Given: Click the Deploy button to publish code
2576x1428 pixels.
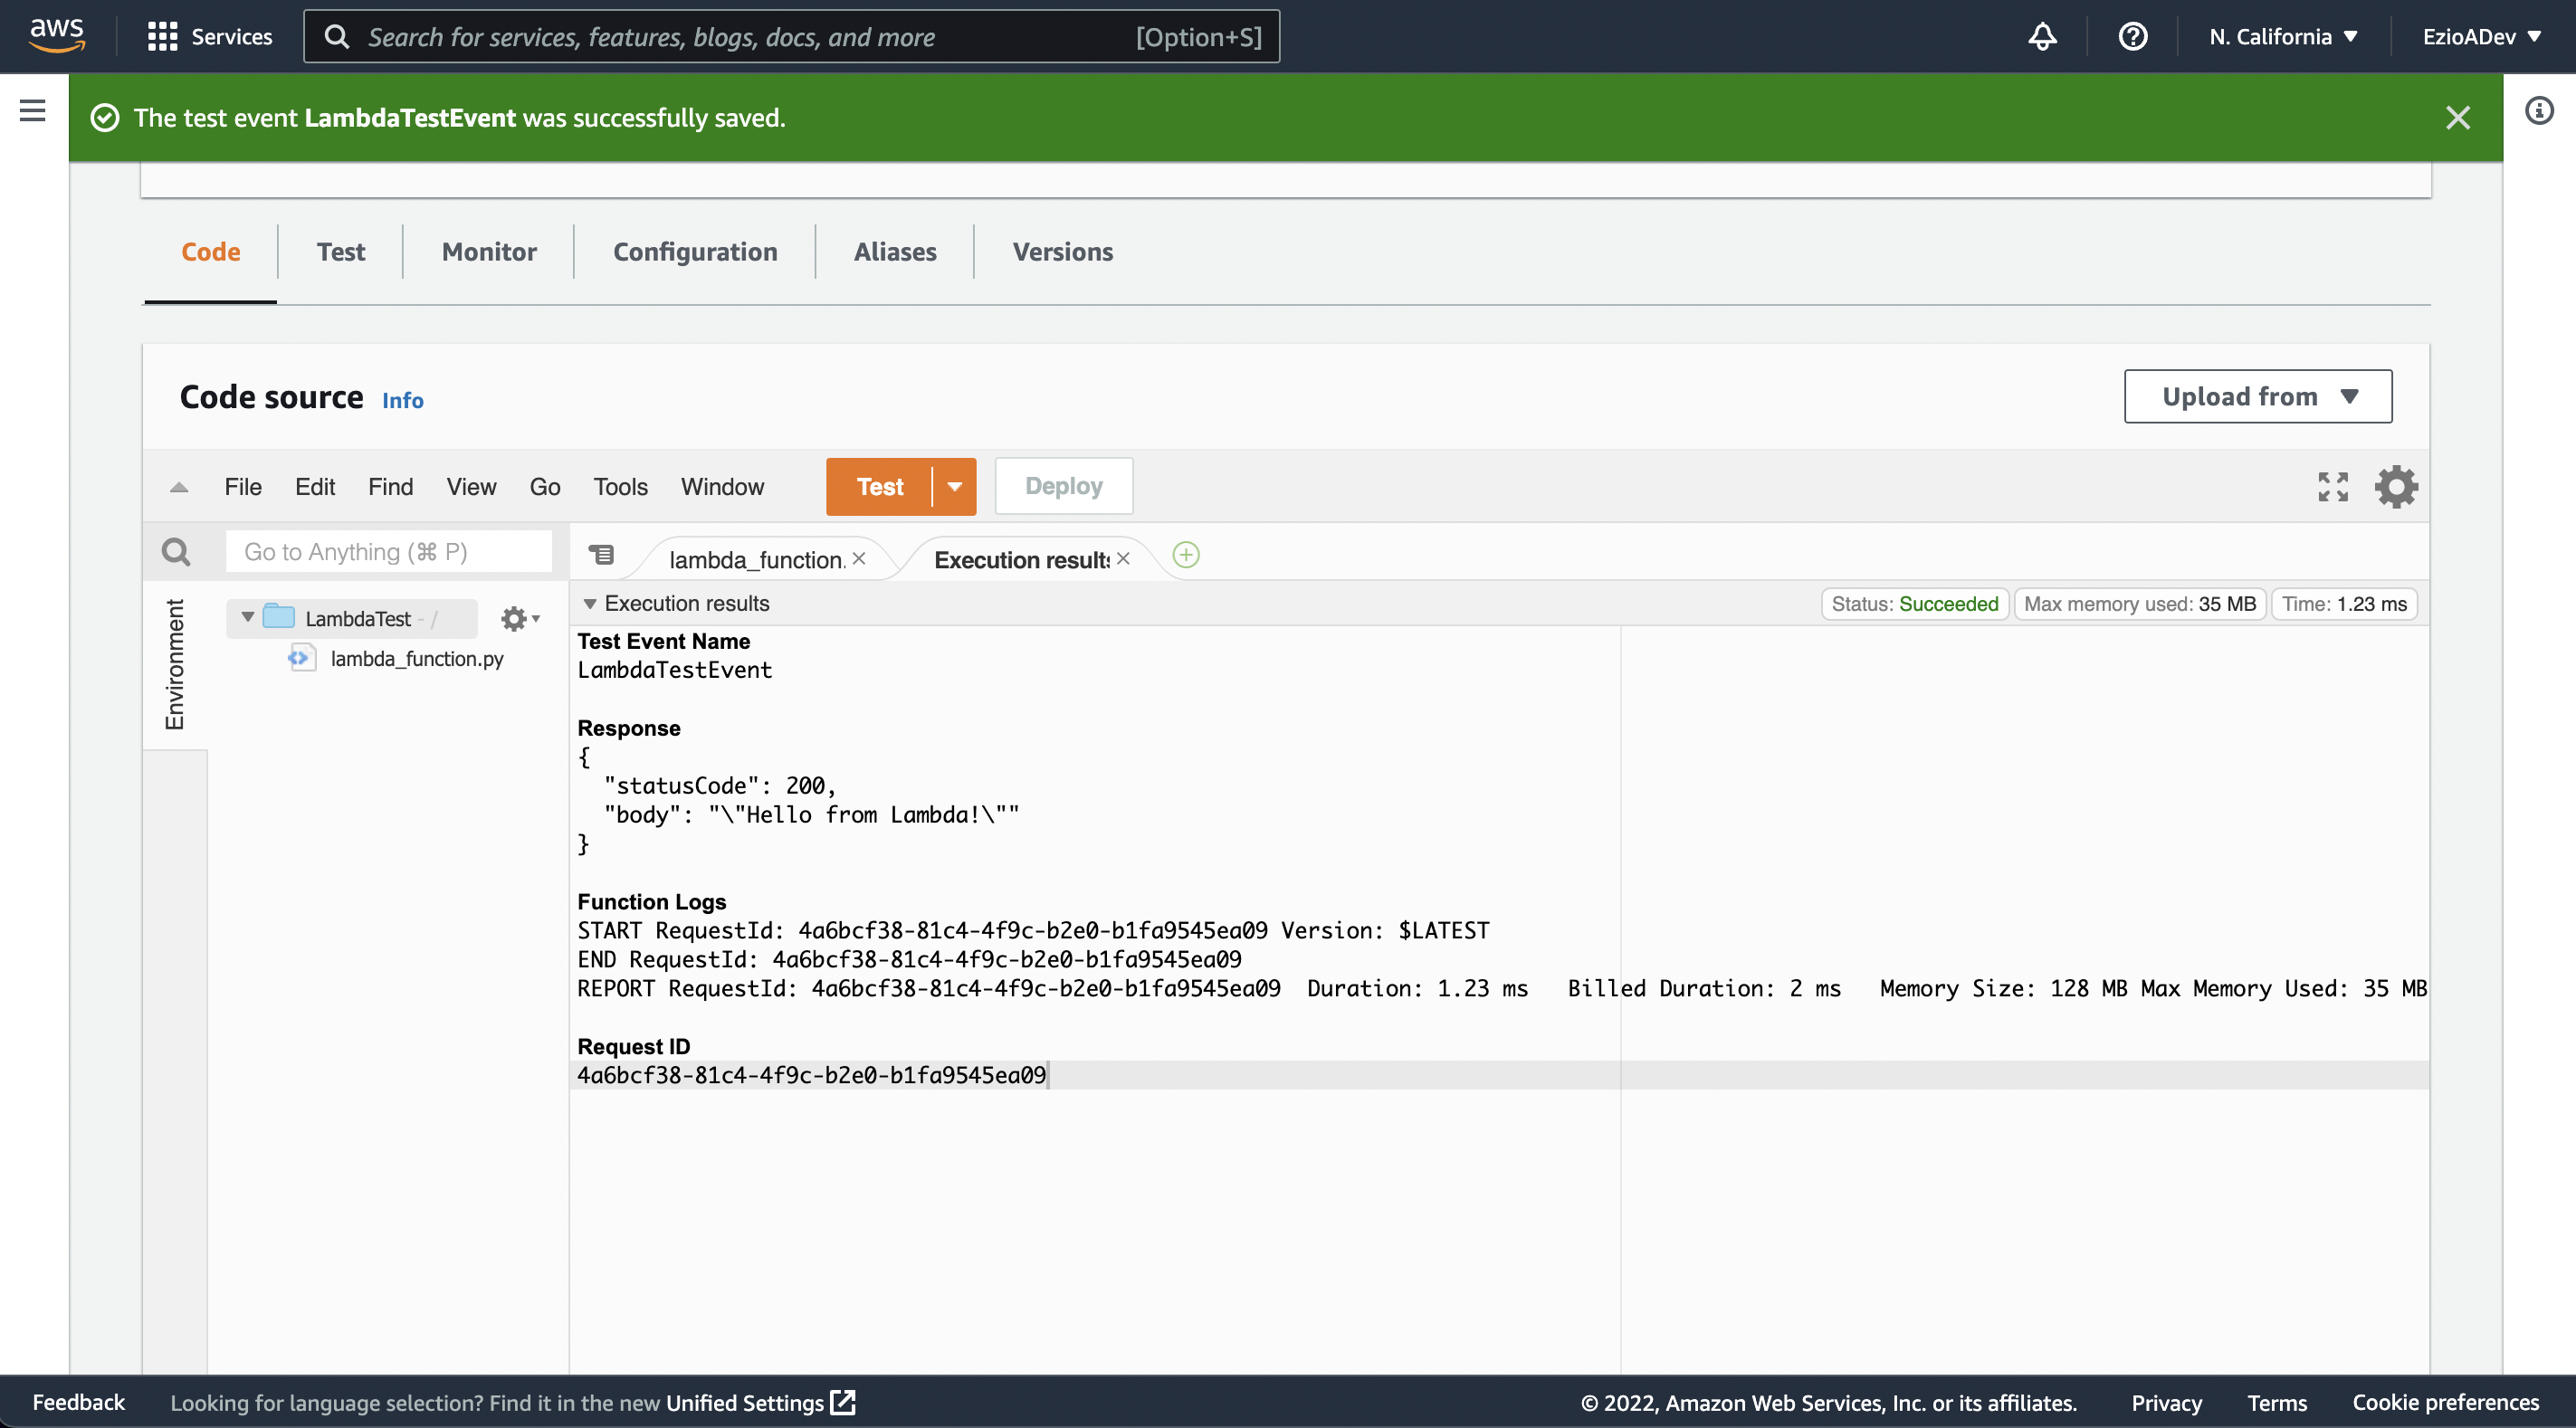Looking at the screenshot, I should [x=1064, y=485].
